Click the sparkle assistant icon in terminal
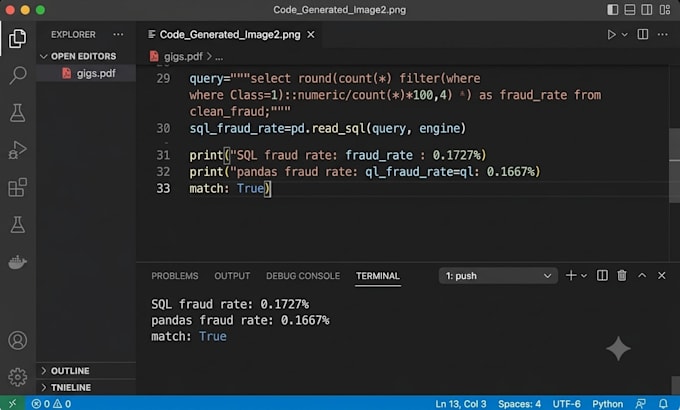680x410 pixels. tap(618, 348)
